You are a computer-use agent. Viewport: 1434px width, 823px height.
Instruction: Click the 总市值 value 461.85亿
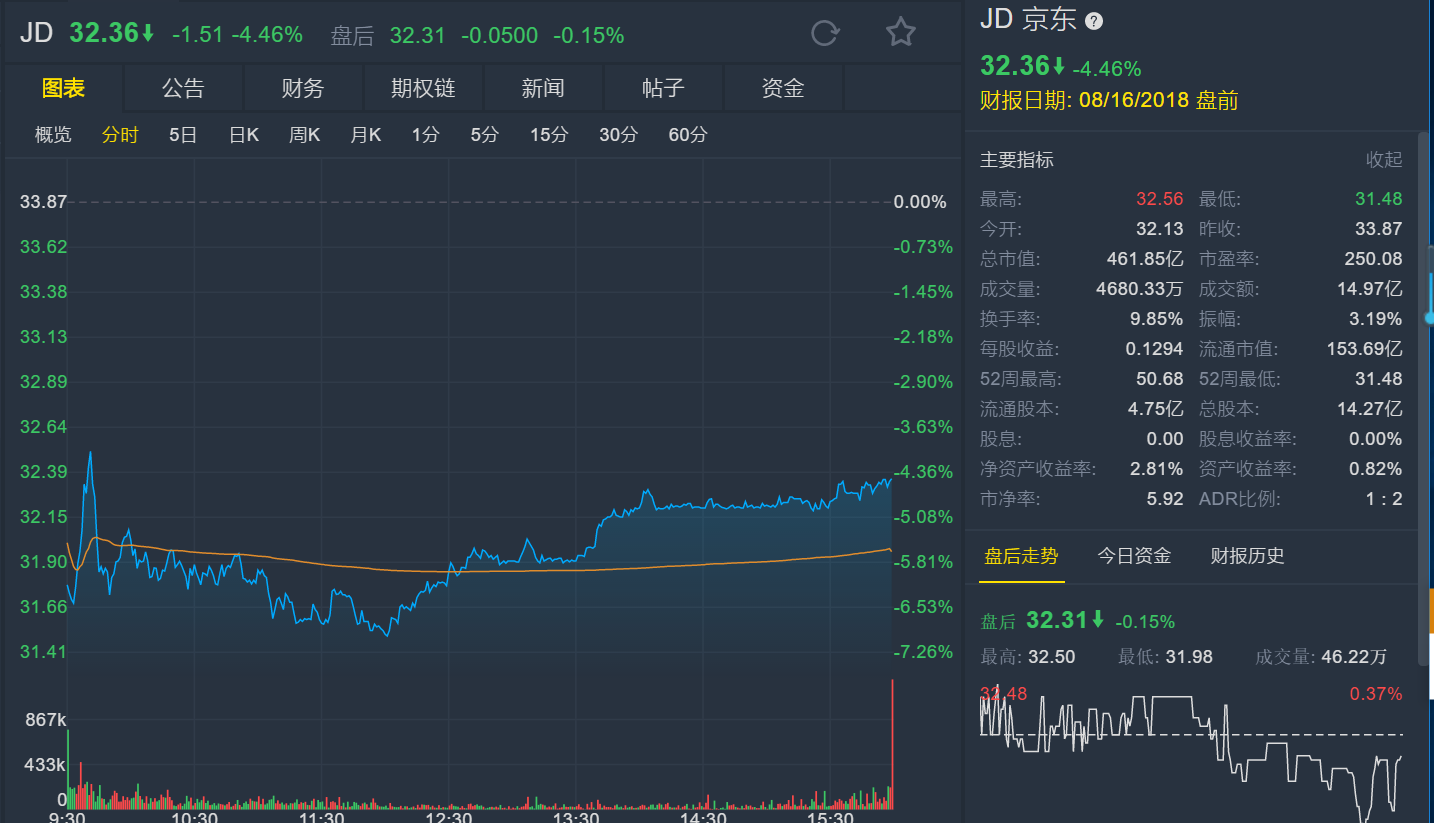pos(1145,259)
